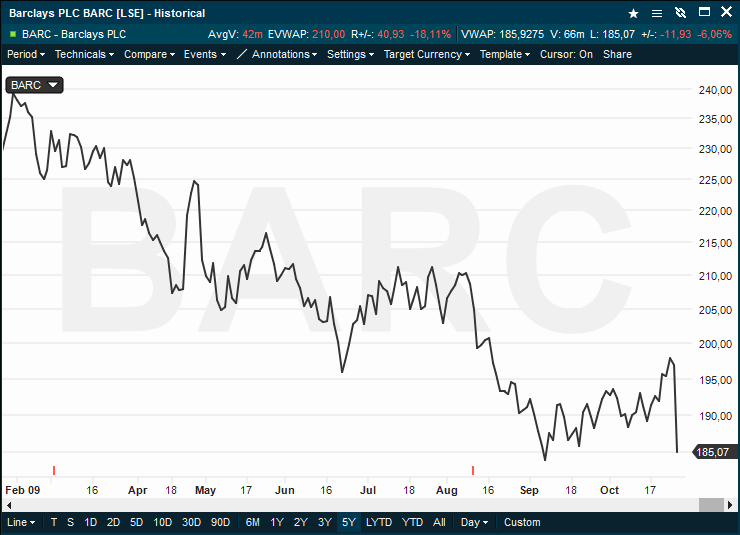Click the Jul date axis label
Viewport: 740px width, 535px height.
point(368,490)
